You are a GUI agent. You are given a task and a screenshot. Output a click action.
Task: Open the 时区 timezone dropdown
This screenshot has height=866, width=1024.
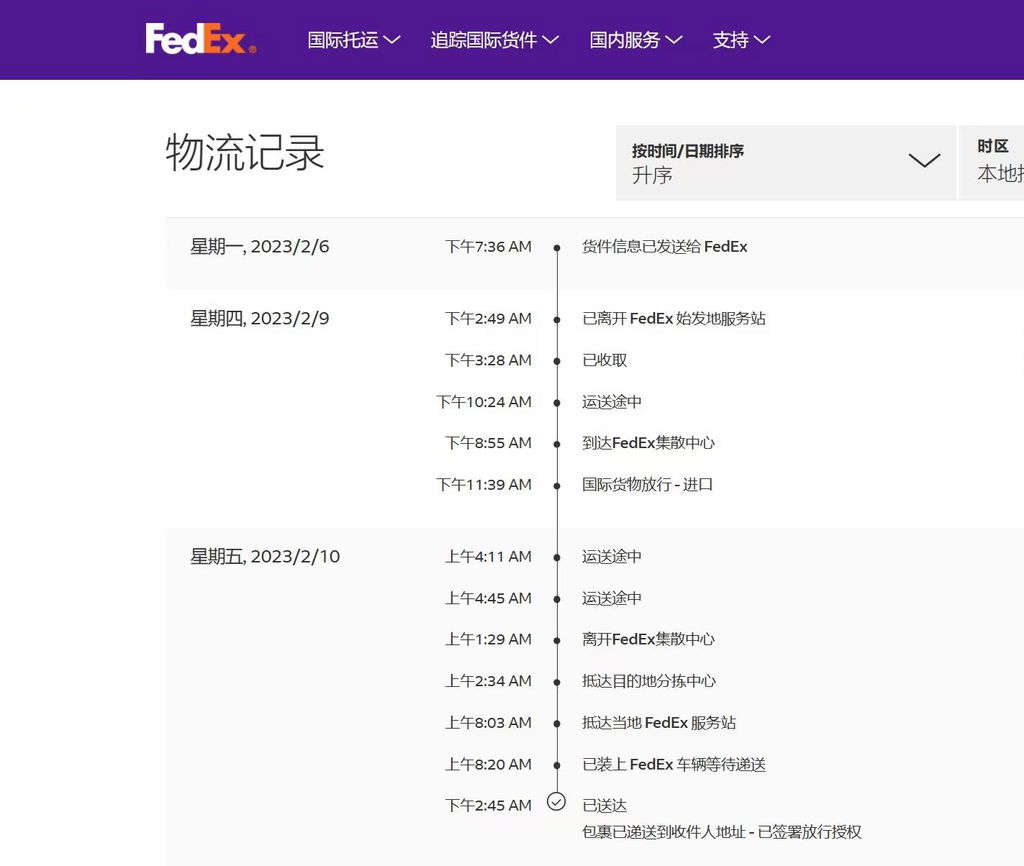pyautogui.click(x=991, y=163)
